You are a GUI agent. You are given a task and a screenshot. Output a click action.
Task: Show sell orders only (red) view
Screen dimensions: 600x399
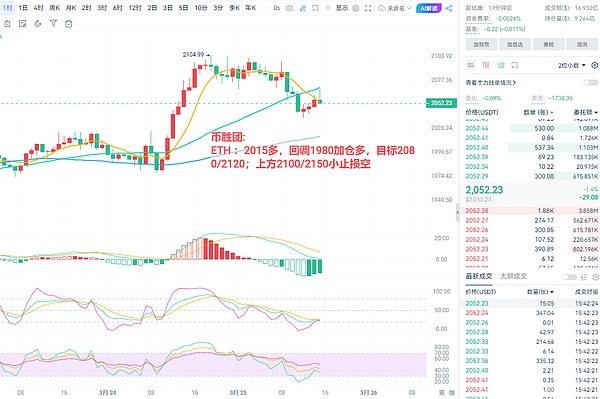486,65
